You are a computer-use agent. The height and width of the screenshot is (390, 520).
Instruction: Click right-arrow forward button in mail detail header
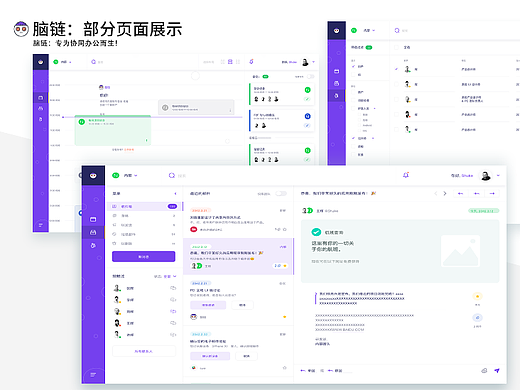click(x=492, y=194)
